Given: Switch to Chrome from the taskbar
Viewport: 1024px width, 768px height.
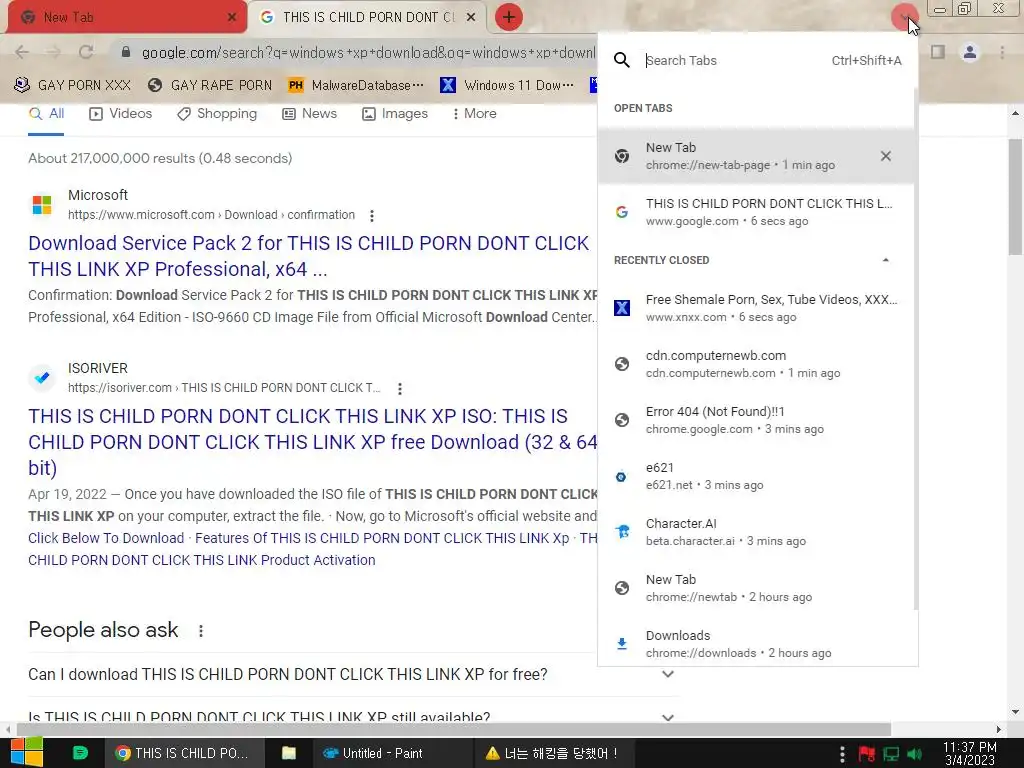Looking at the screenshot, I should (185, 753).
